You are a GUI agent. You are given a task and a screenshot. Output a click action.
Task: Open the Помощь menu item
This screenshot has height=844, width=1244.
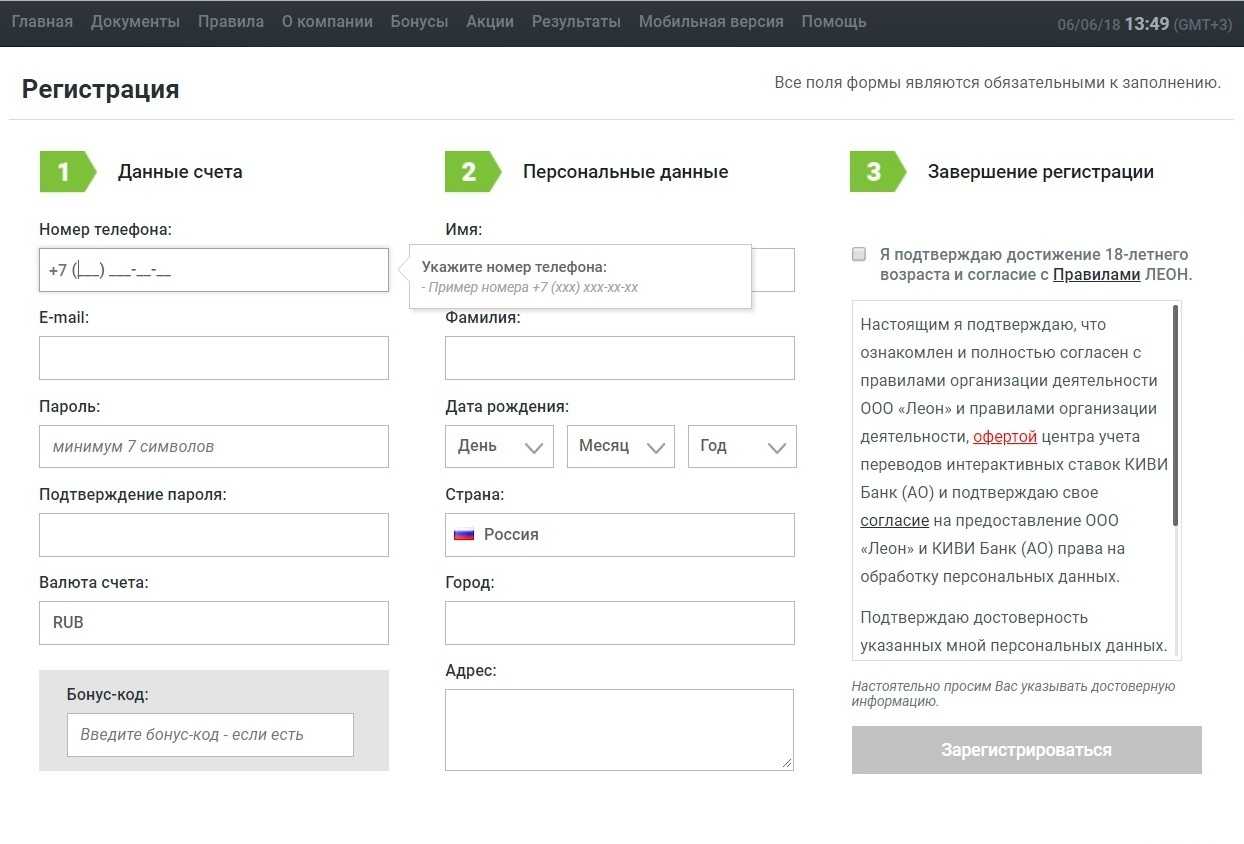[834, 22]
